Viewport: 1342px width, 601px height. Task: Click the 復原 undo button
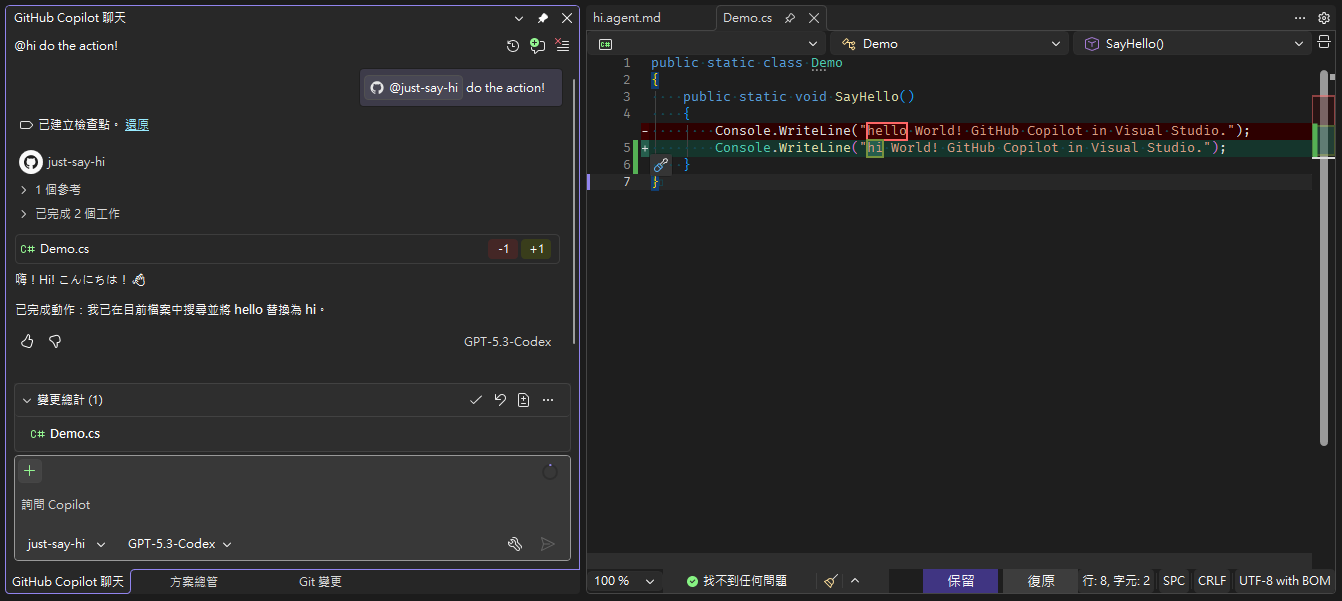1041,581
